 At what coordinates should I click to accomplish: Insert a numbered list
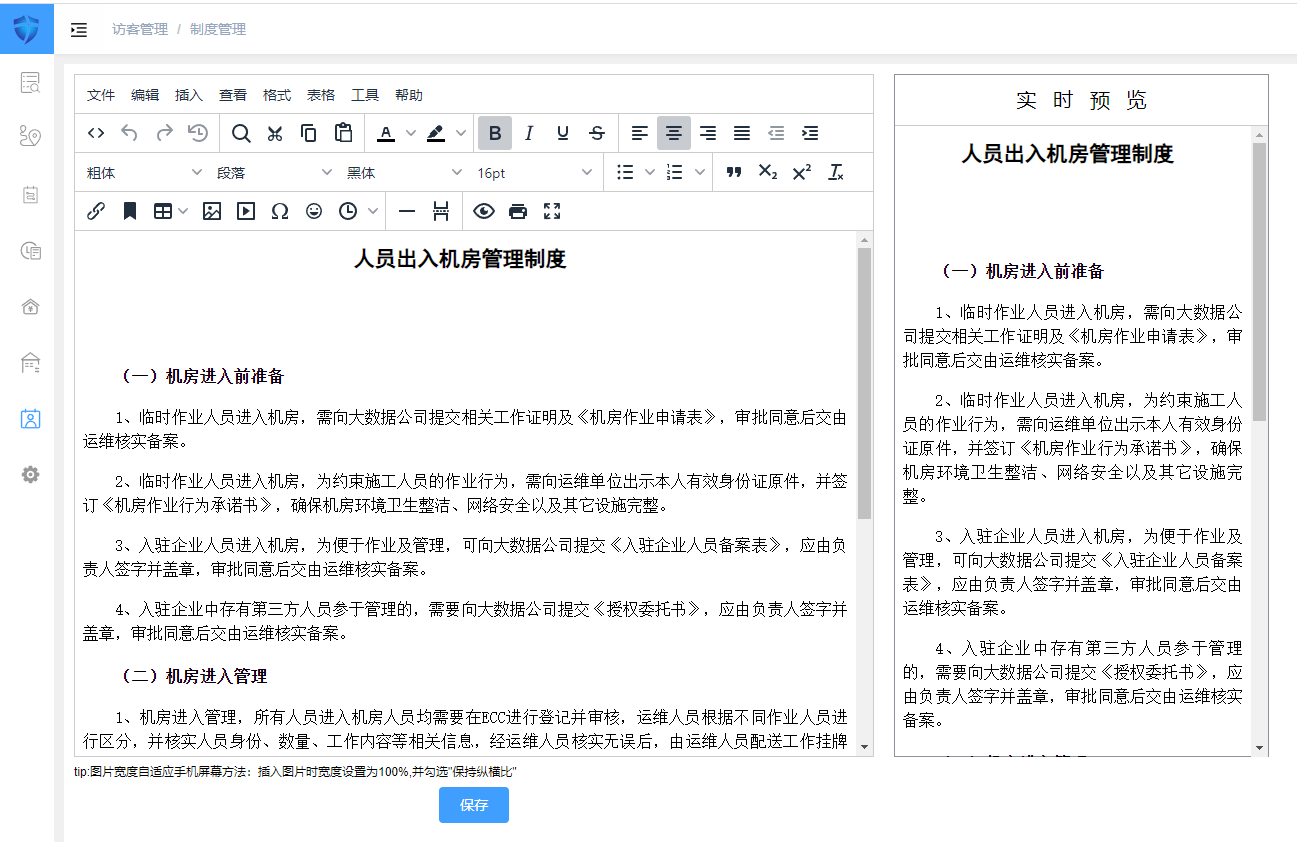coord(675,173)
